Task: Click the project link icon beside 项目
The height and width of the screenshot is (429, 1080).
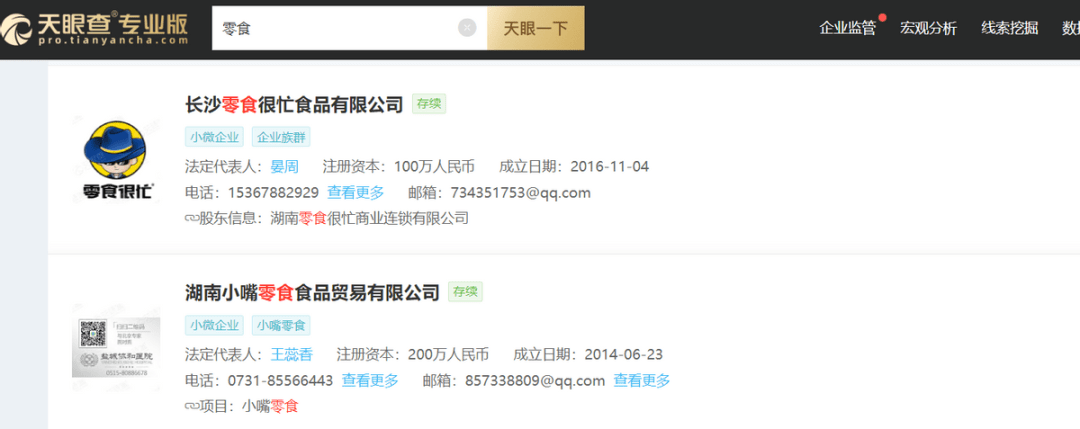Action: click(x=191, y=406)
